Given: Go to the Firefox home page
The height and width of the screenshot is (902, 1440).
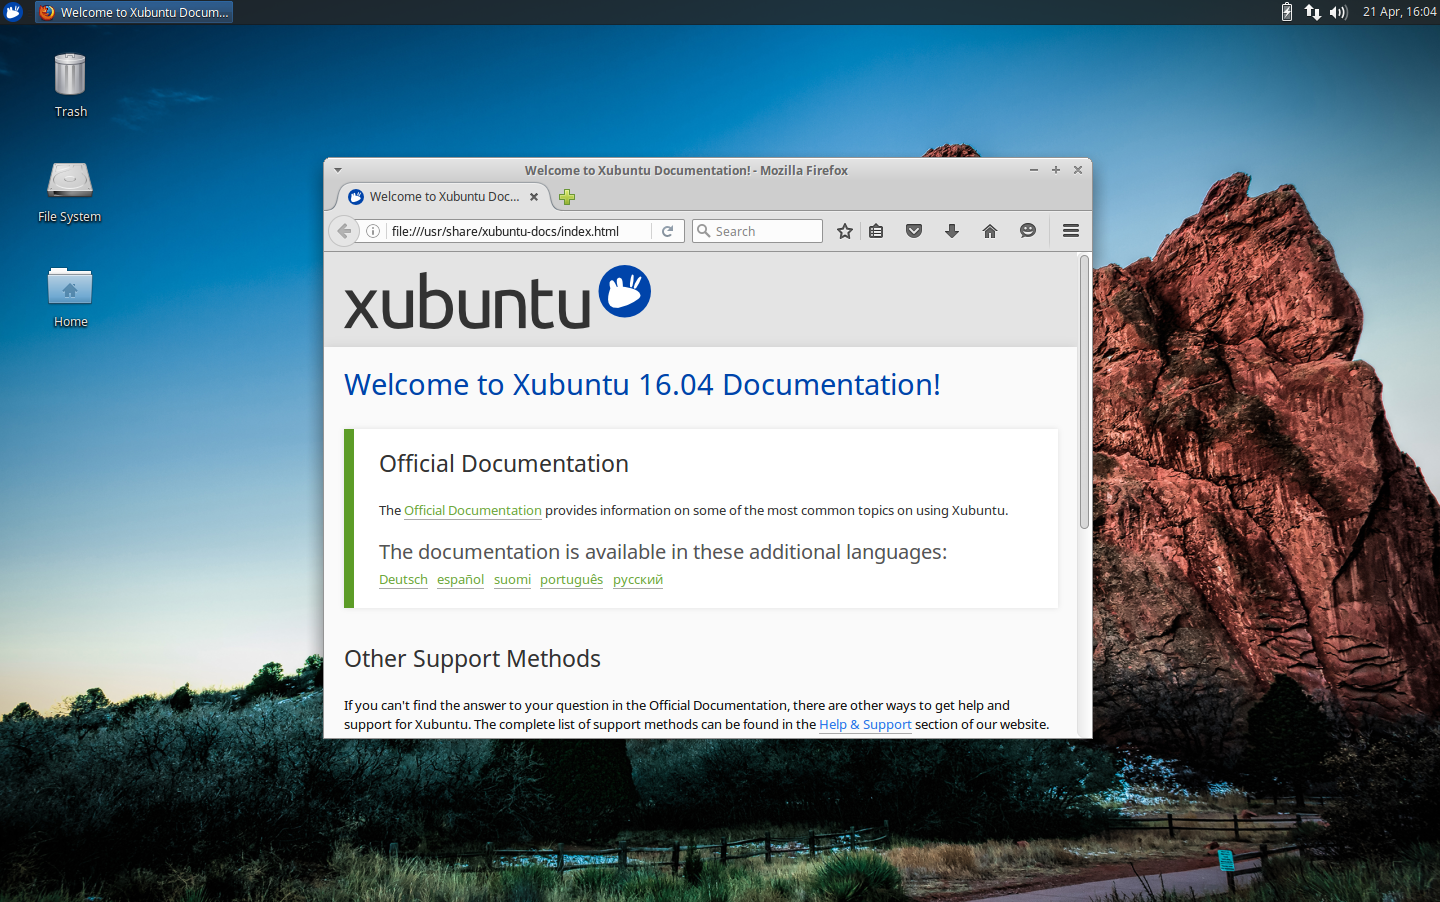Looking at the screenshot, I should [989, 231].
